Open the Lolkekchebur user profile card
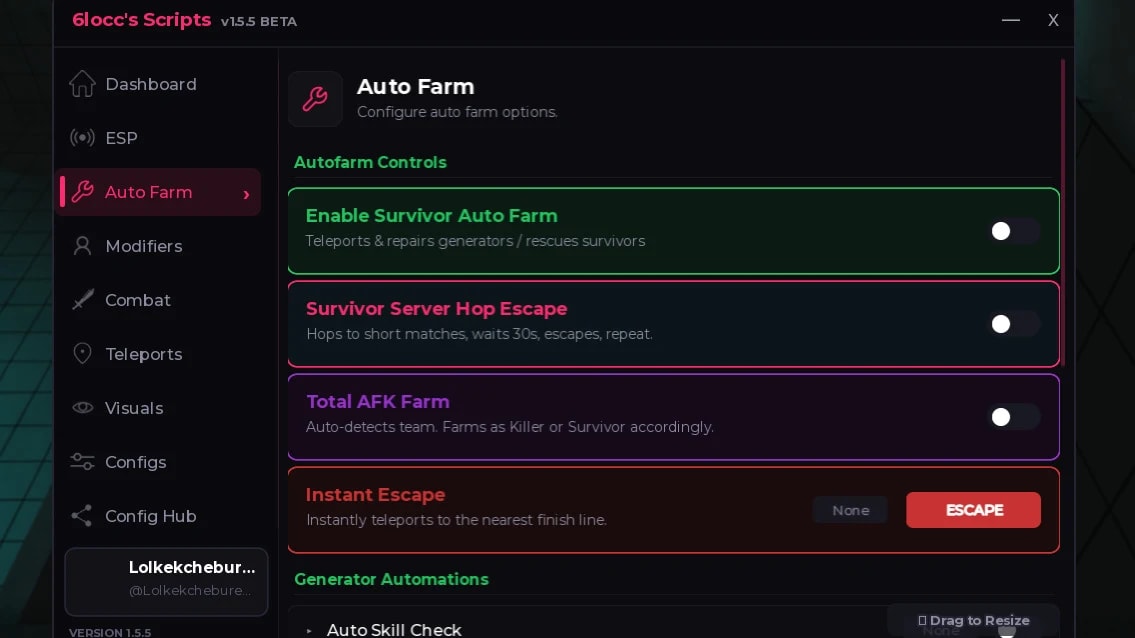The width and height of the screenshot is (1135, 638). click(166, 582)
